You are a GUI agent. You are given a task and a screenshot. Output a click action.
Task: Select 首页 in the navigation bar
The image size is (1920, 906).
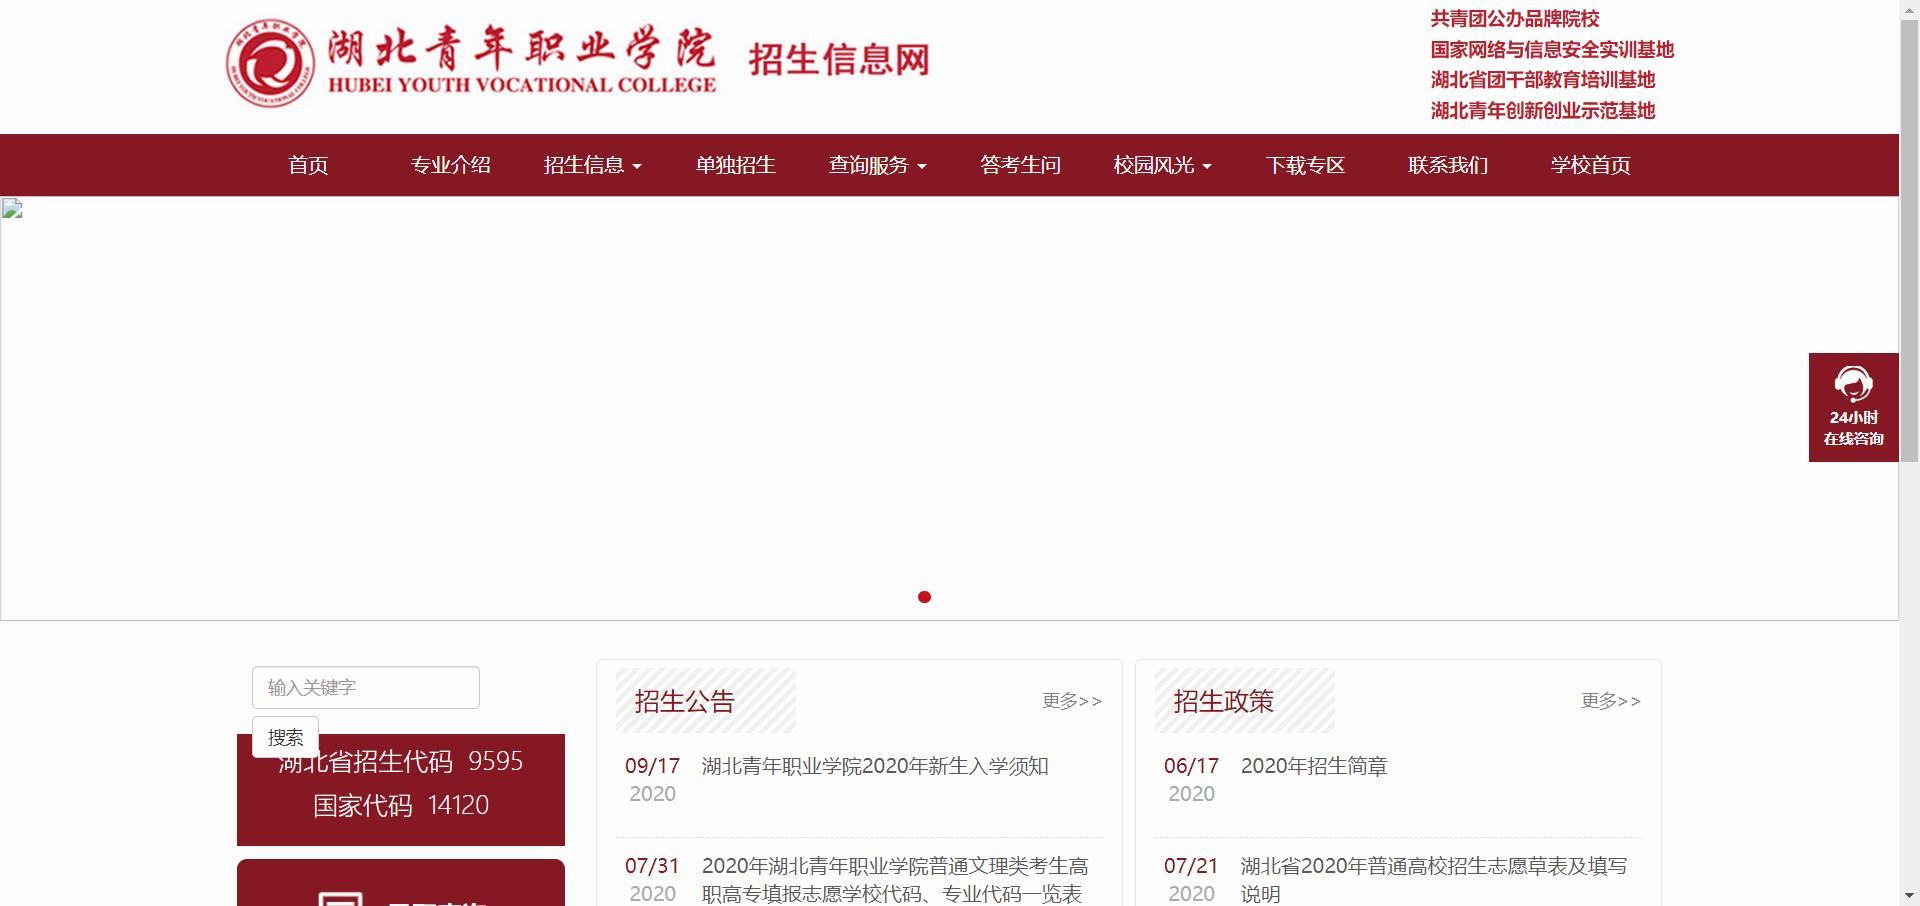(x=308, y=165)
